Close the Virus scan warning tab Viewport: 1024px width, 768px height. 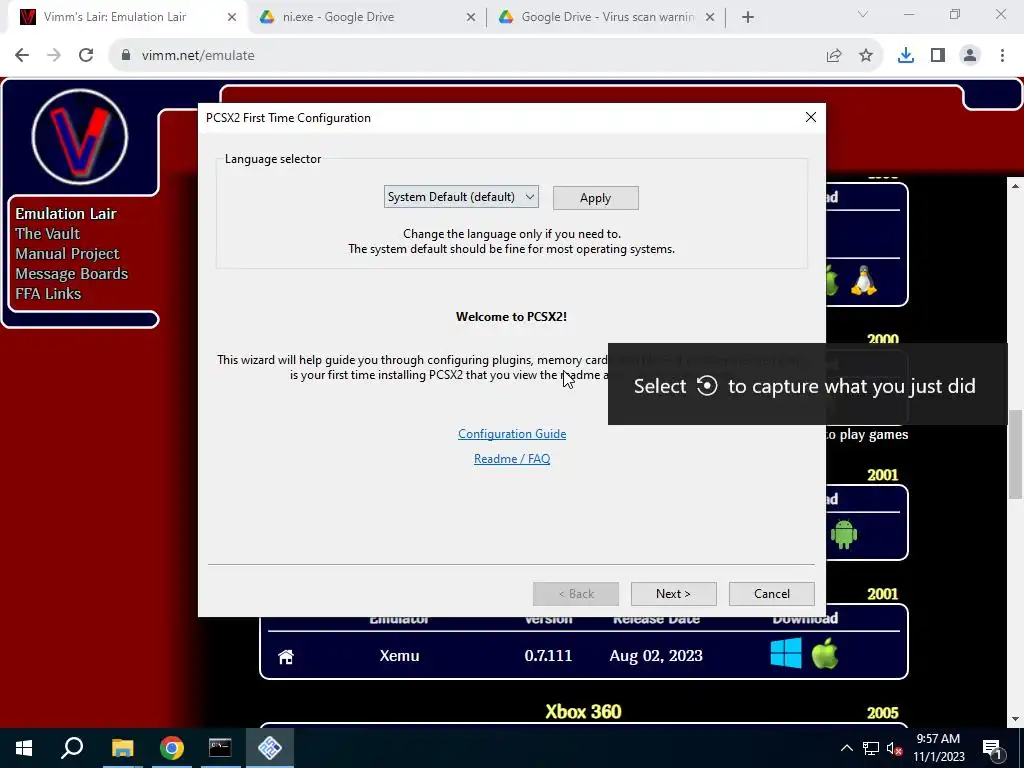coord(710,17)
